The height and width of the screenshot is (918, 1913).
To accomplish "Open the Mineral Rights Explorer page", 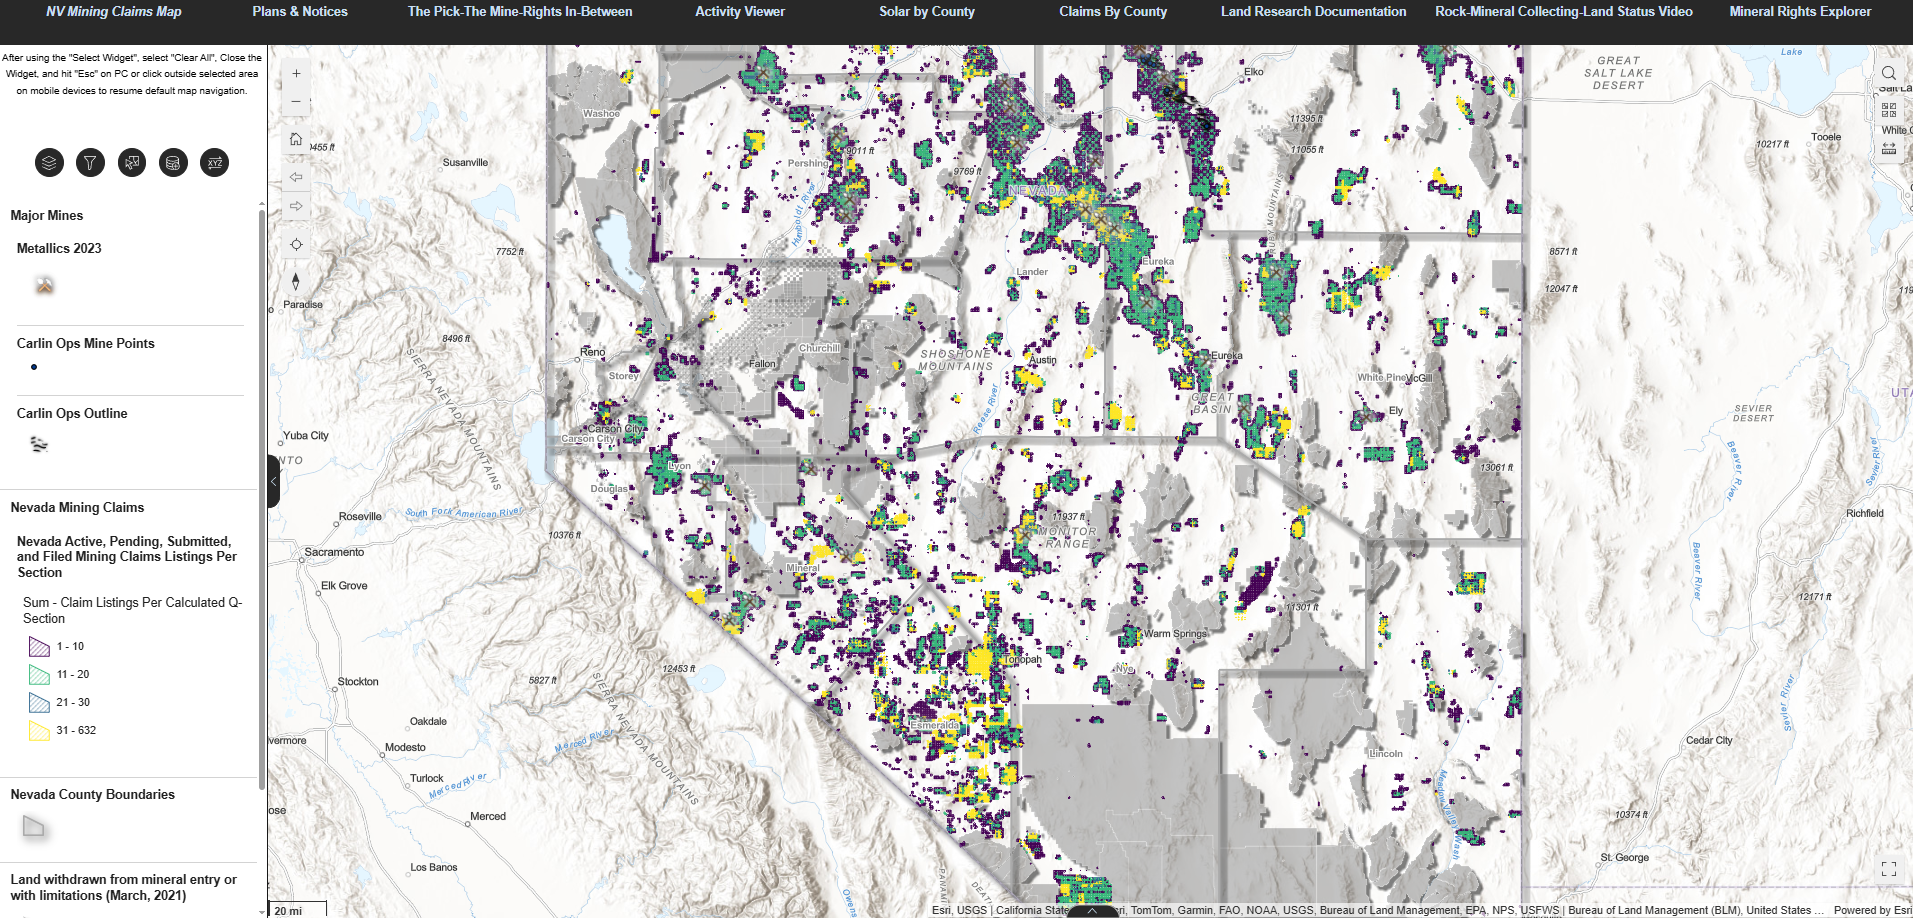I will [x=1800, y=11].
